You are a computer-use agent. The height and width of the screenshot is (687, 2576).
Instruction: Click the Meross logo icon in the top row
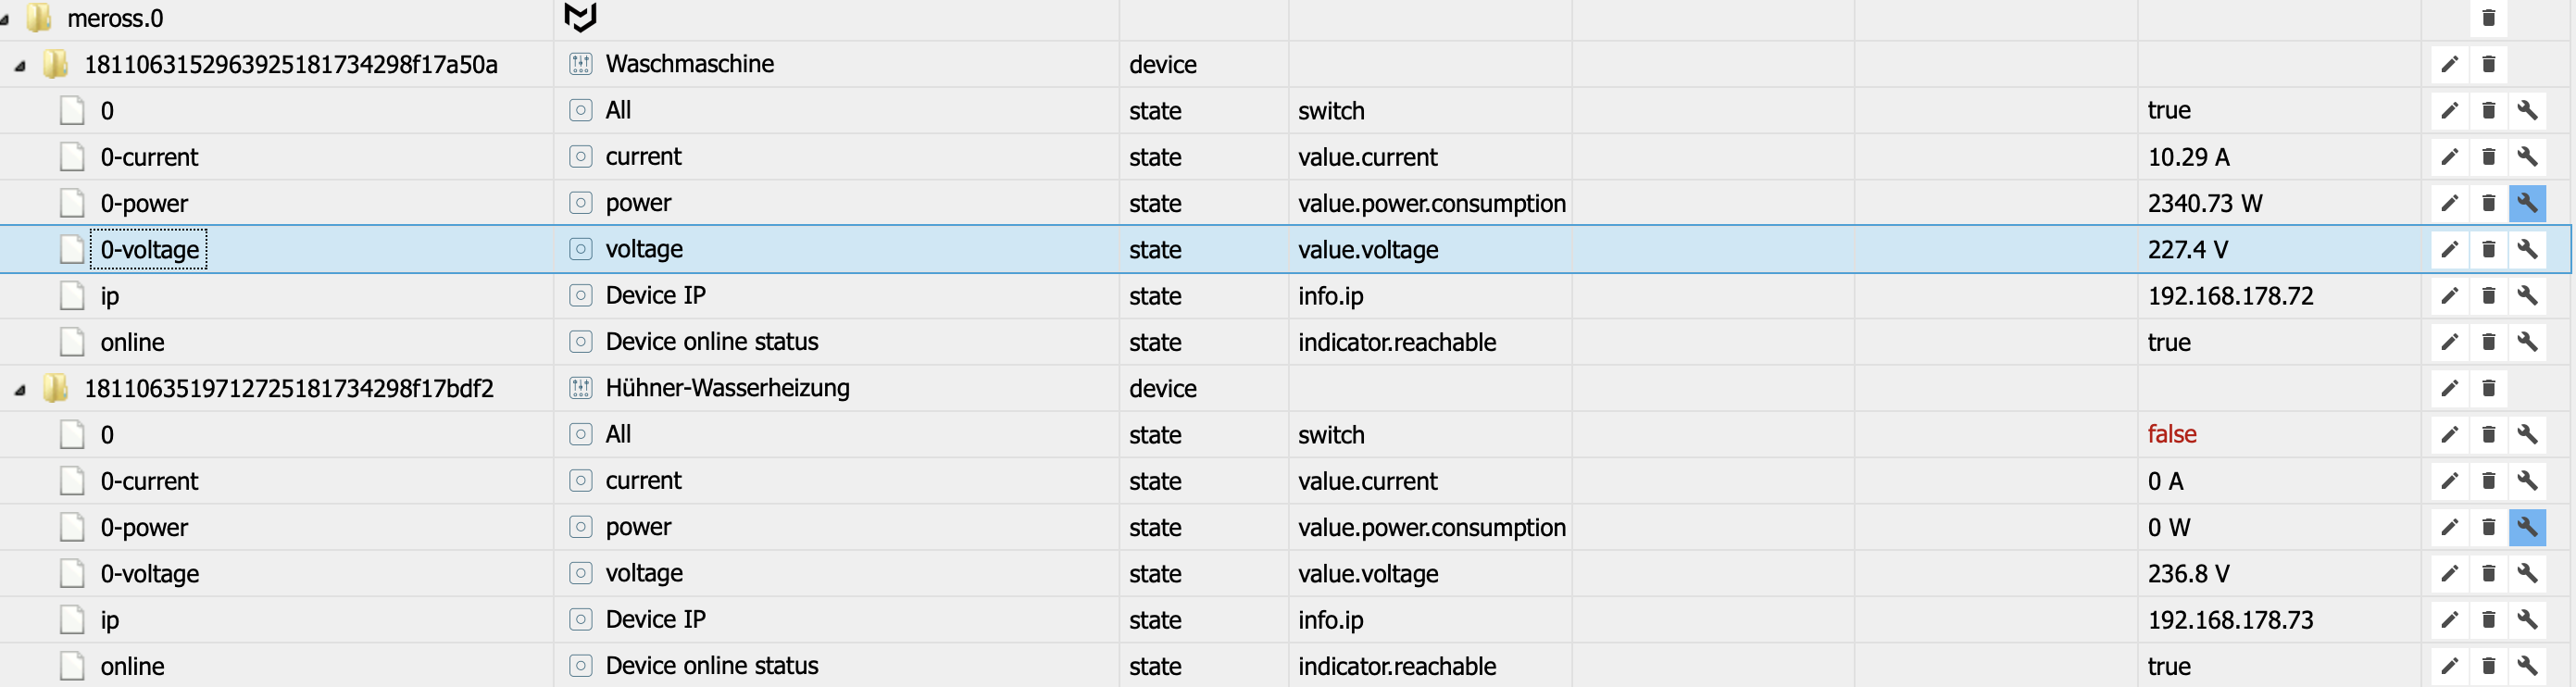[x=580, y=17]
